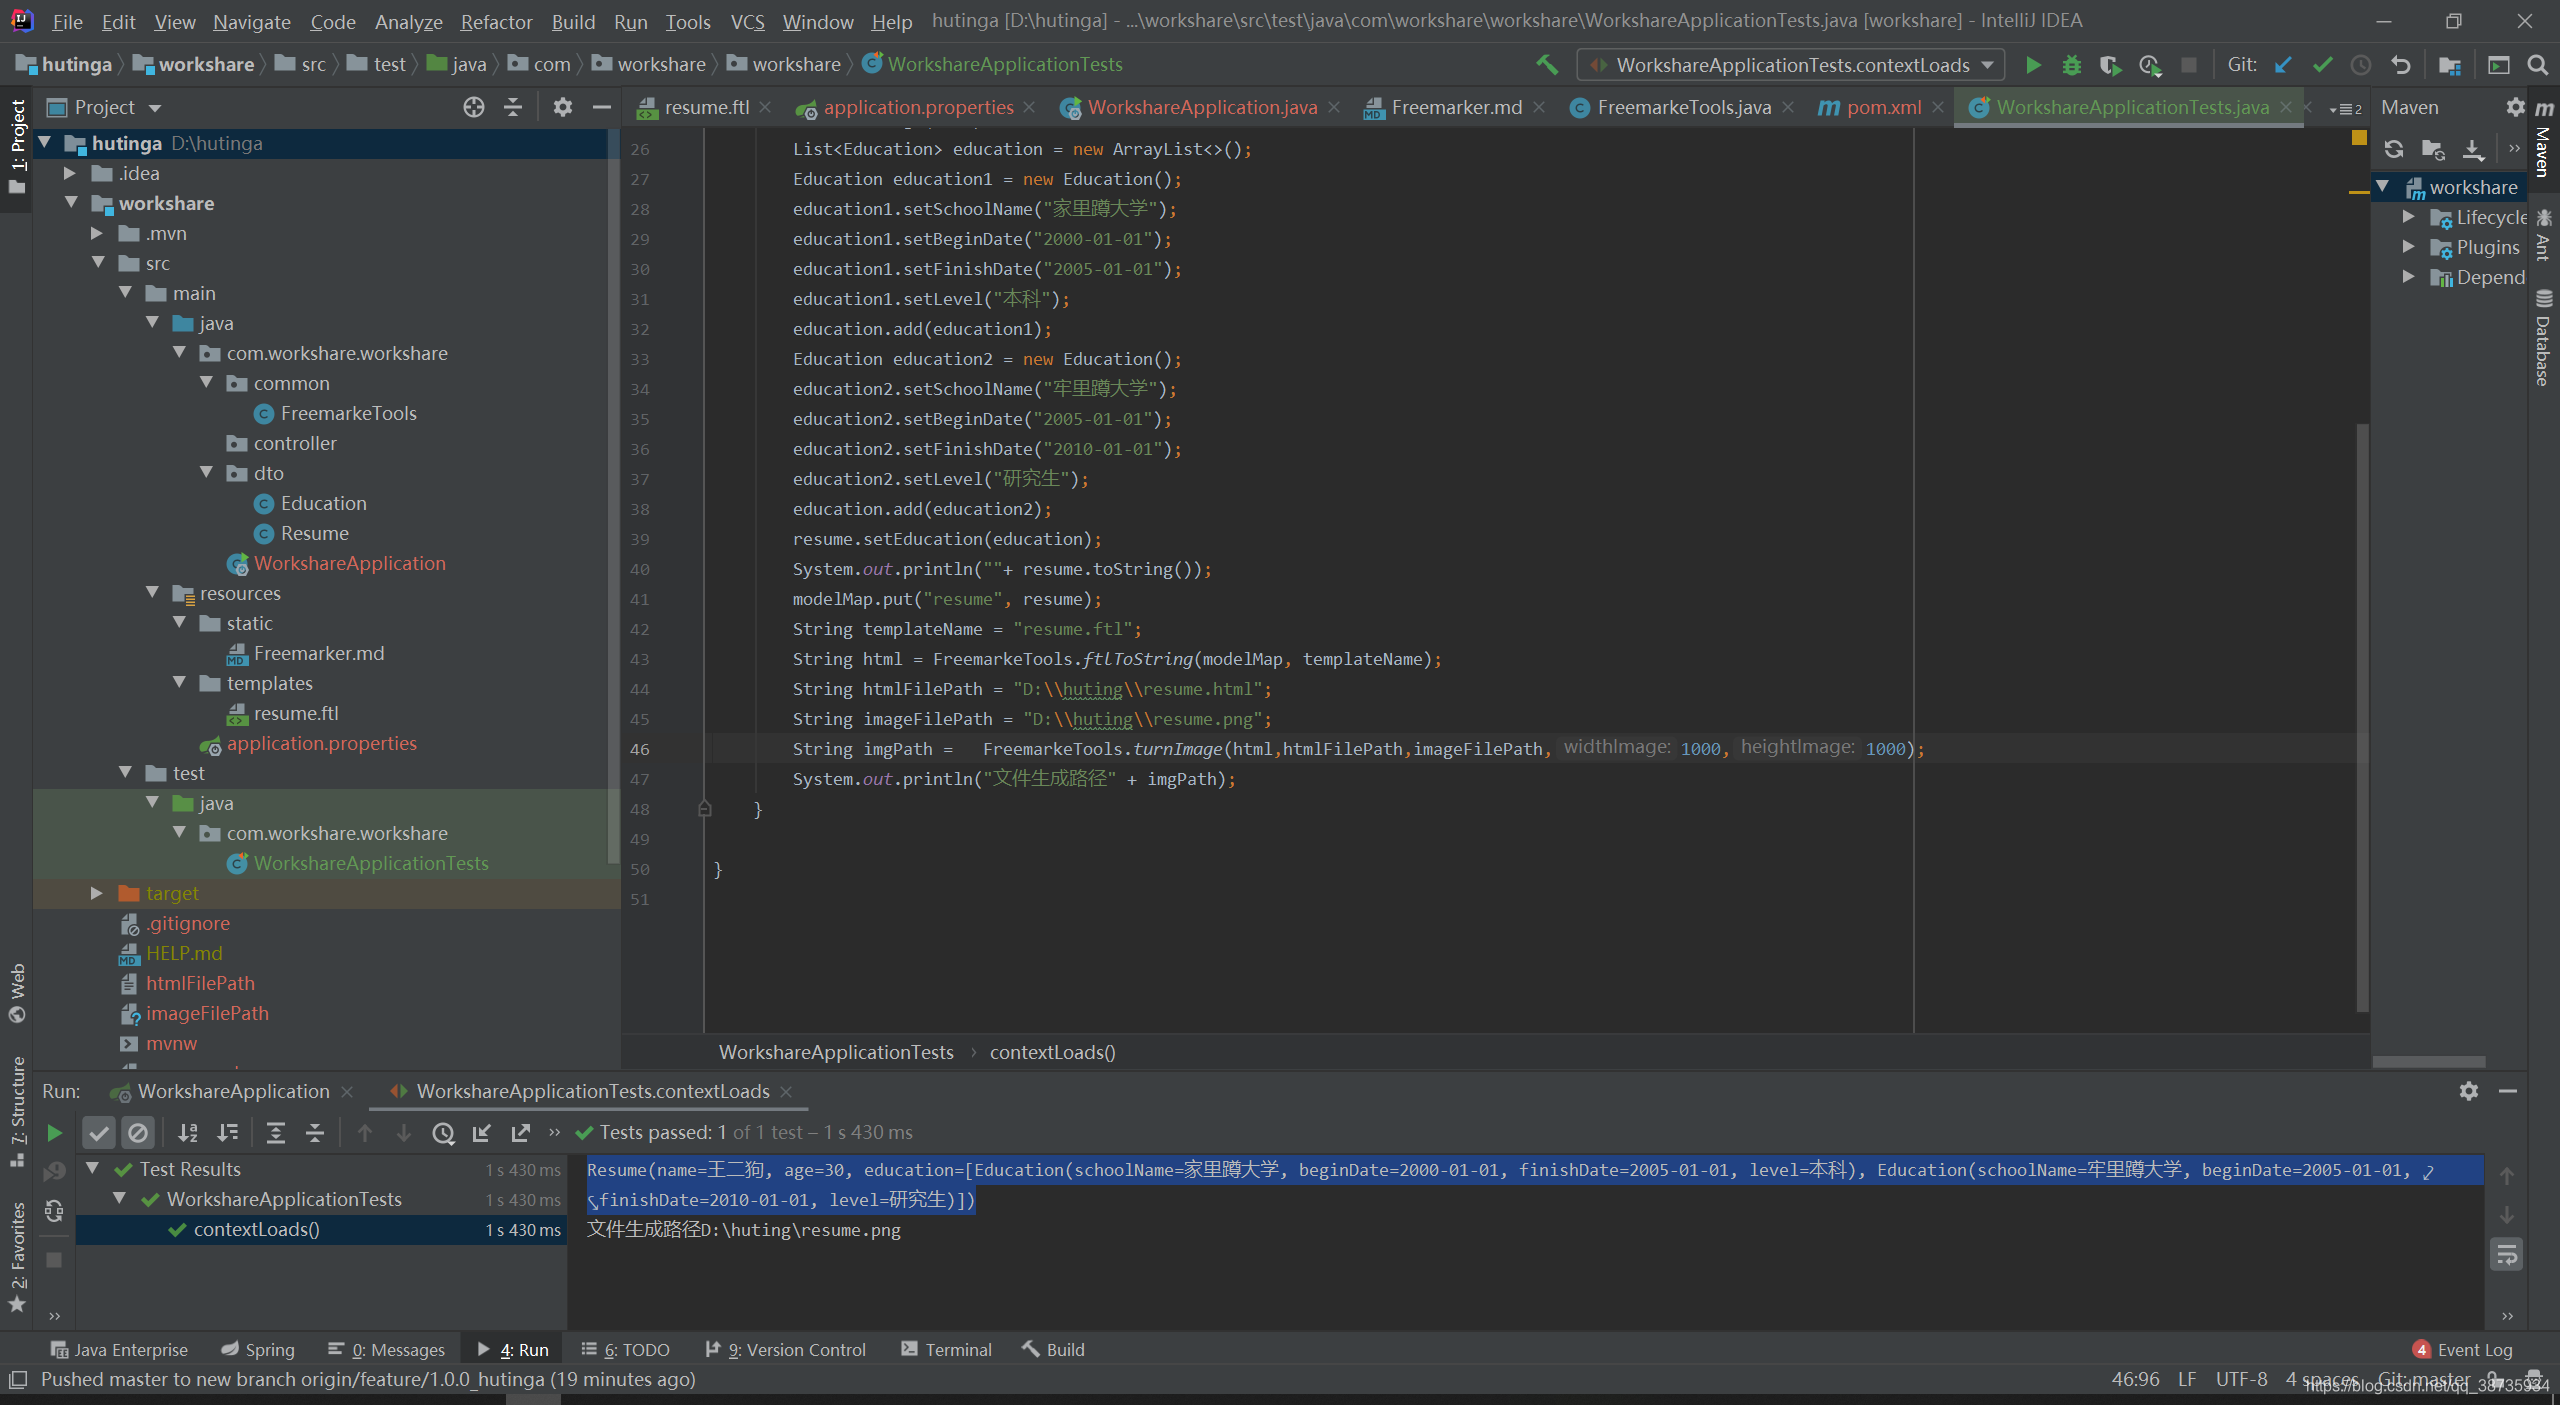Click the Rerun failed tests icon in Run sidebar
Viewport: 2560px width, 1405px height.
tap(55, 1171)
